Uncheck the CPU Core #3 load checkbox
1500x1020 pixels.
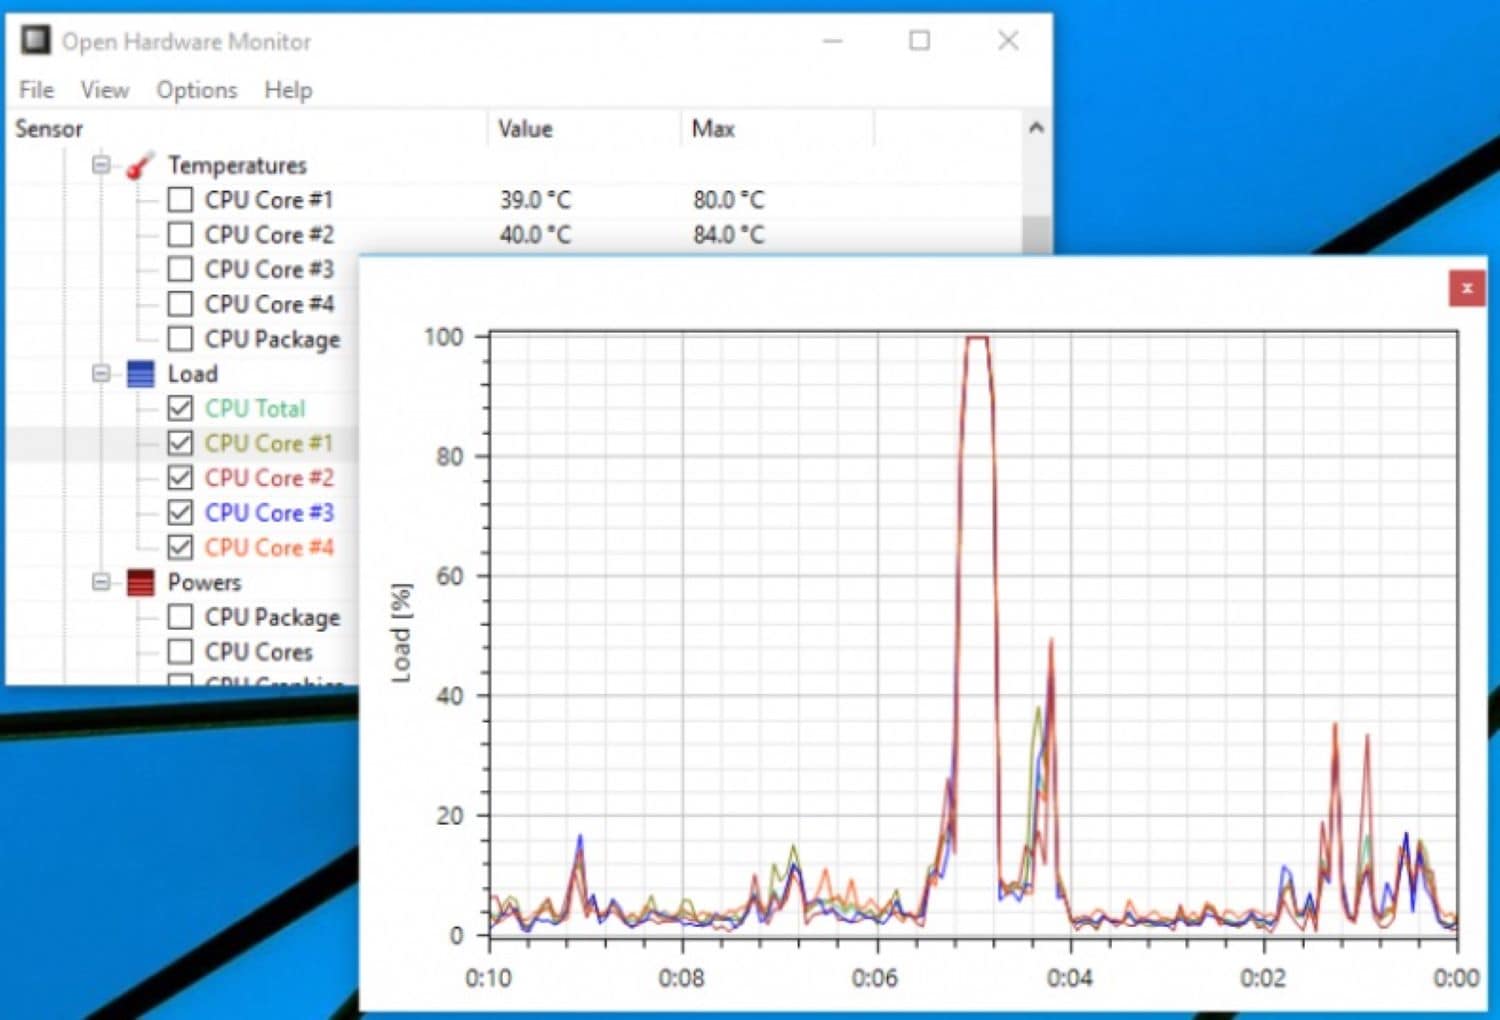coord(180,513)
